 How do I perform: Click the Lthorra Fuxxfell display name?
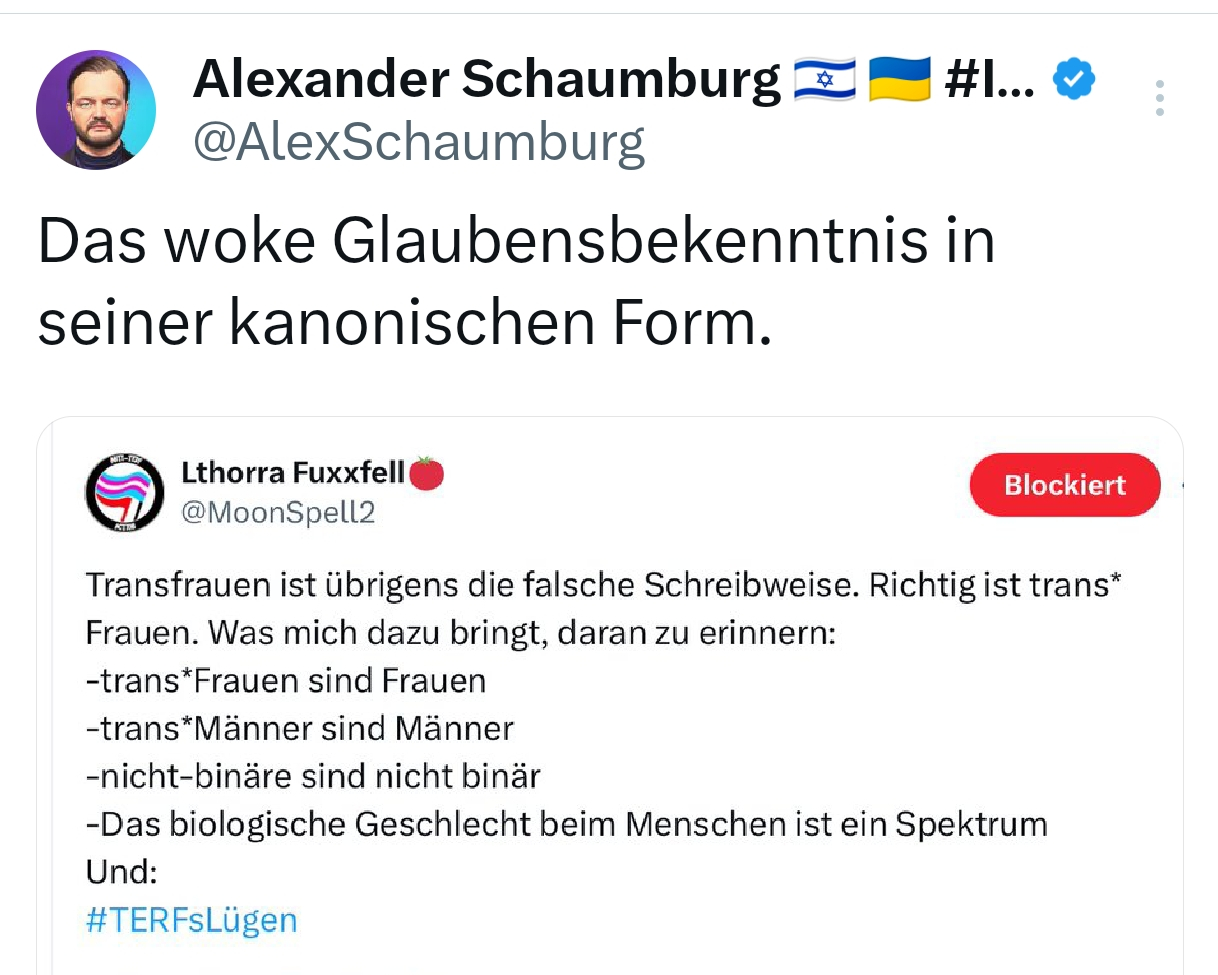(x=293, y=472)
